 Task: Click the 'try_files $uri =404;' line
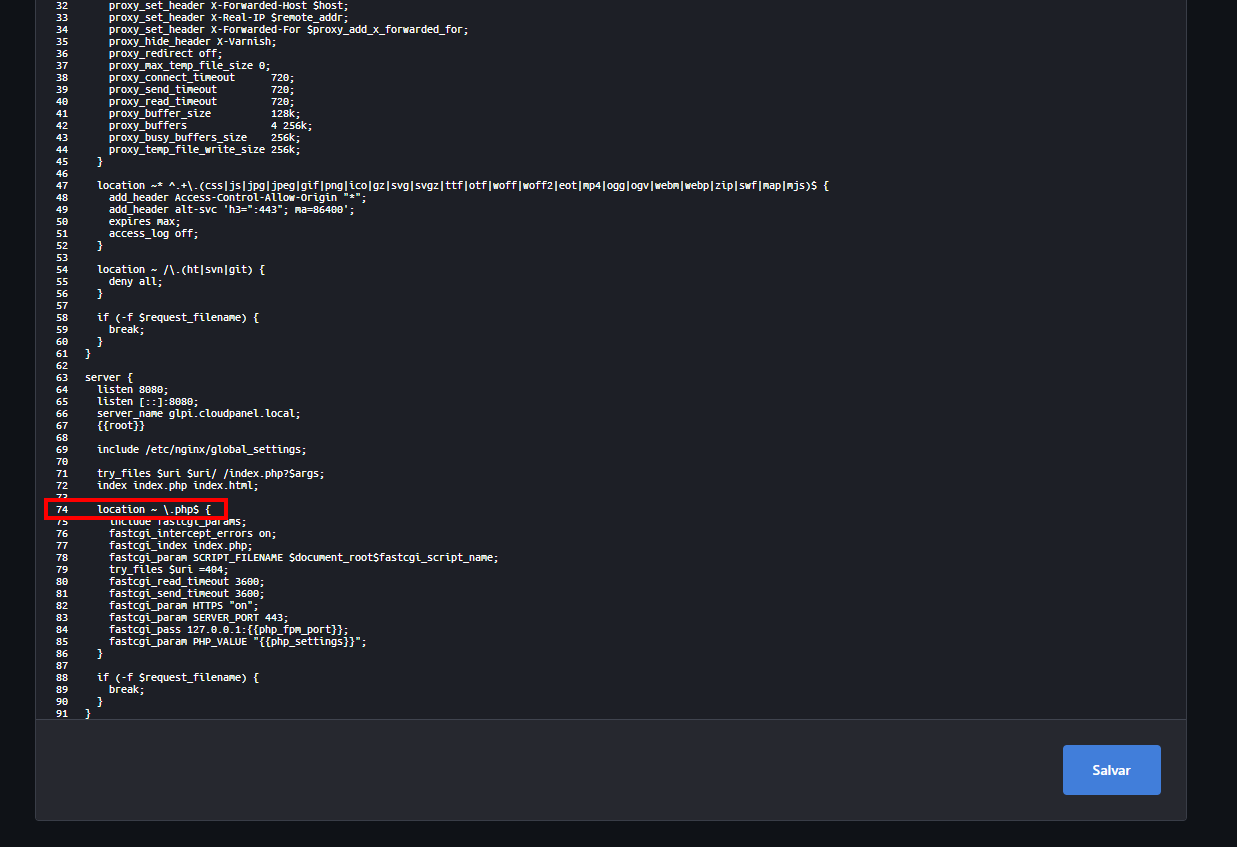(x=168, y=570)
